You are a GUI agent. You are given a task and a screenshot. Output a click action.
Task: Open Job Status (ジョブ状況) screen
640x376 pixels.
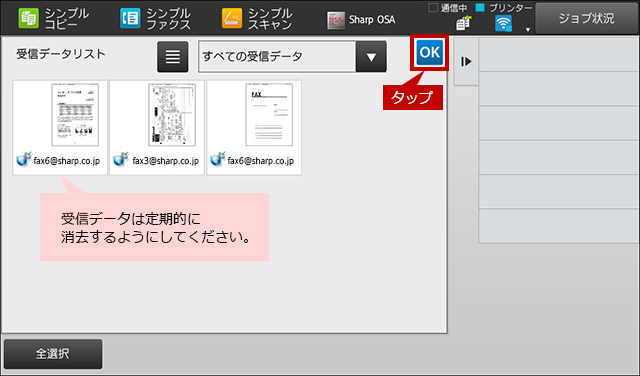tap(587, 18)
